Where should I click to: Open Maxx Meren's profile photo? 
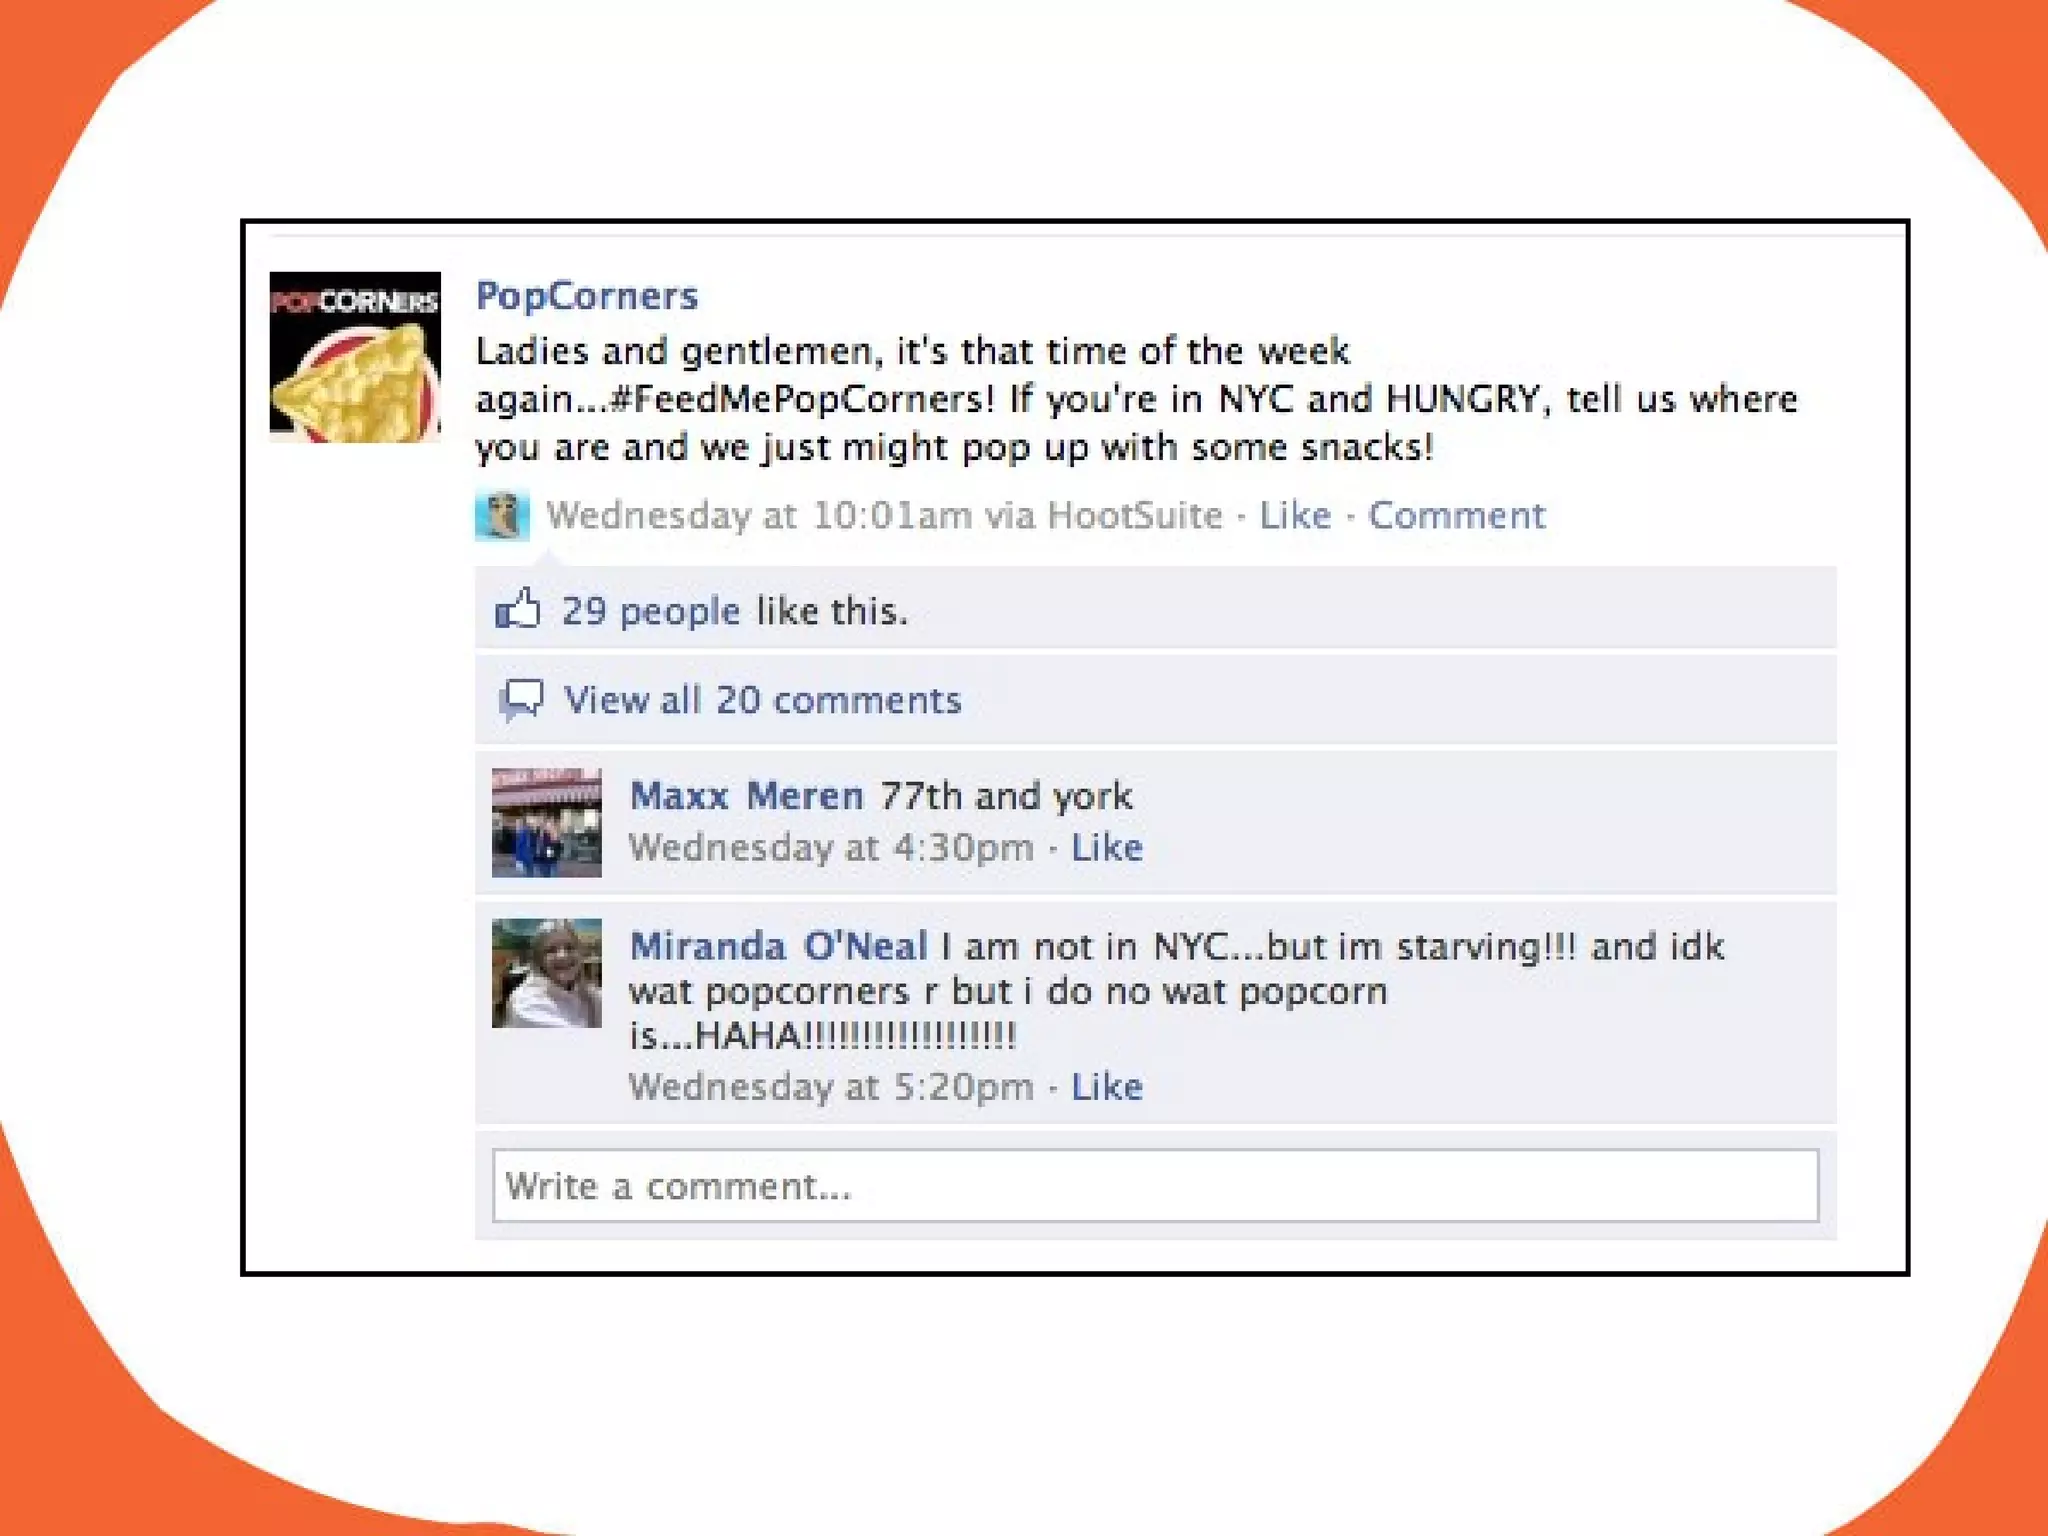(547, 823)
